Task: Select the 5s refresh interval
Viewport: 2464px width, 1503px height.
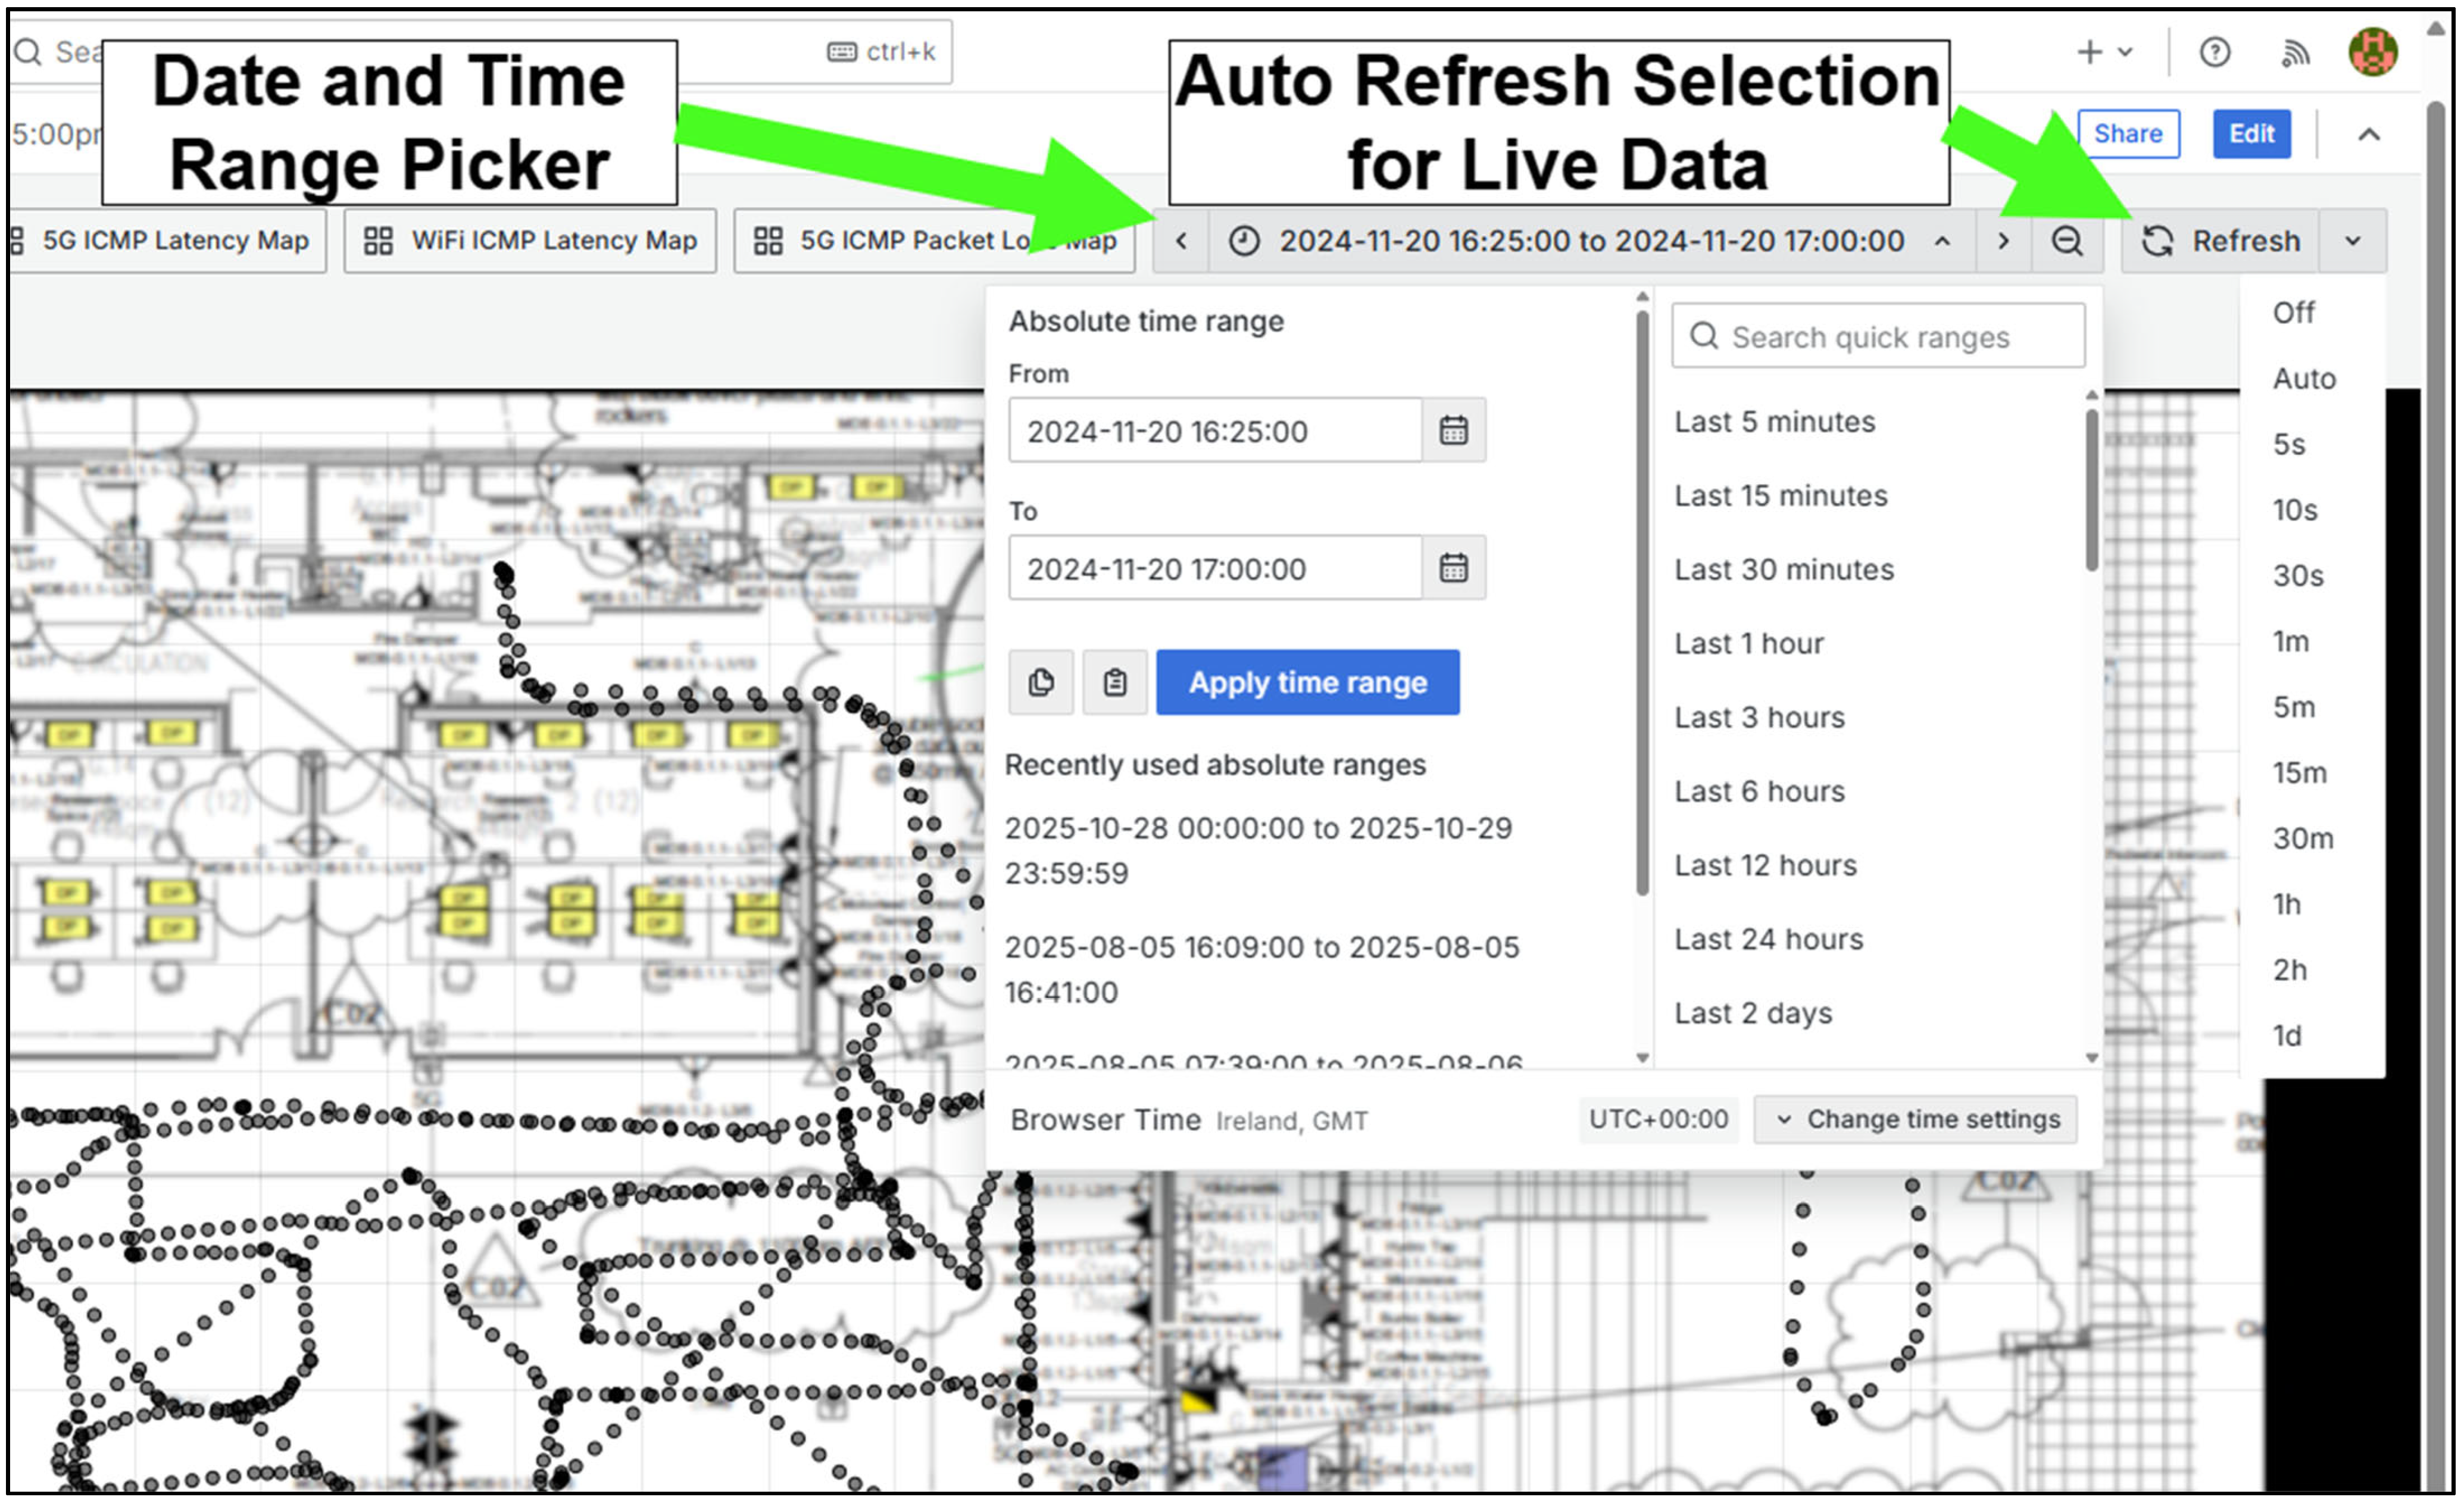Action: click(x=2289, y=444)
